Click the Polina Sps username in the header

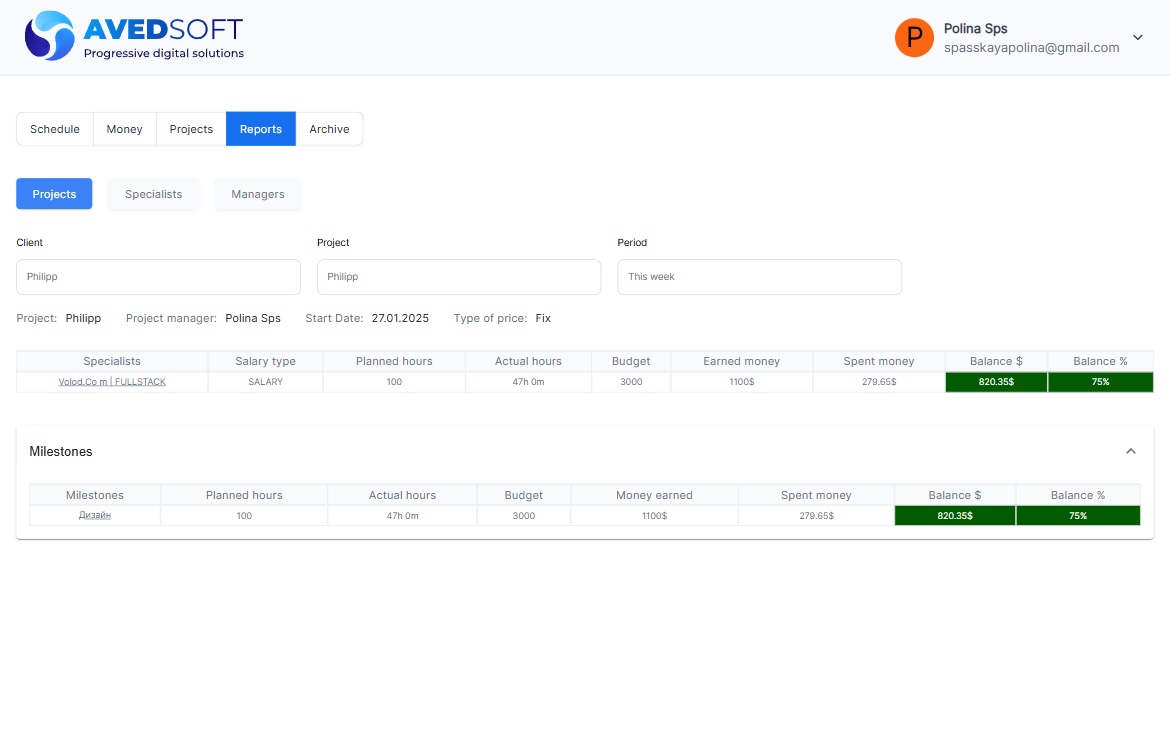coord(975,29)
